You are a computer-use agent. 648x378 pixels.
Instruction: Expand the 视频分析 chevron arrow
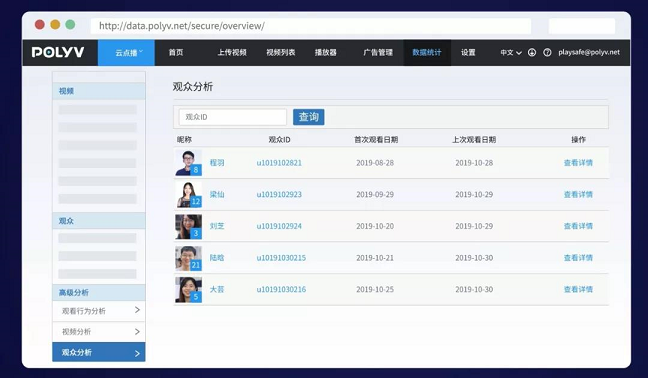pos(137,332)
